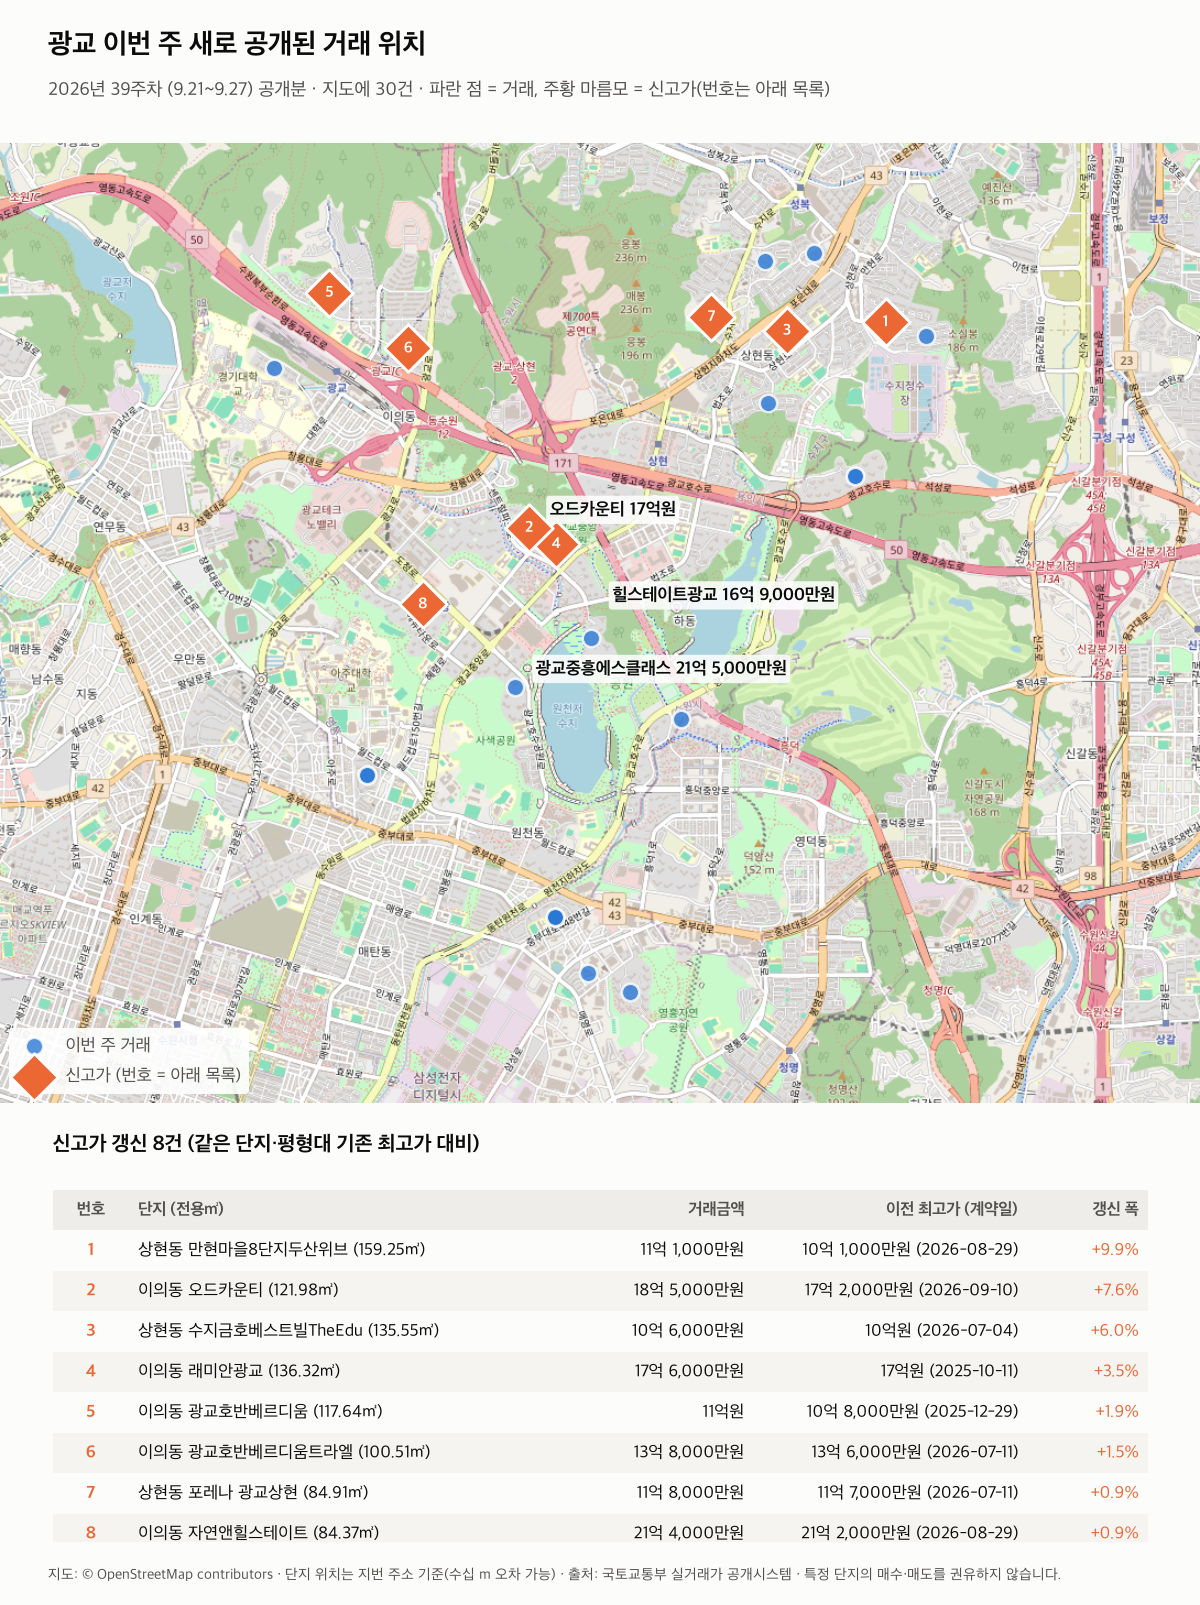Viewport: 1200px width, 1605px height.
Task: Select the '힐스테이트광교 16억 9,000만원' map label
Action: tap(724, 594)
